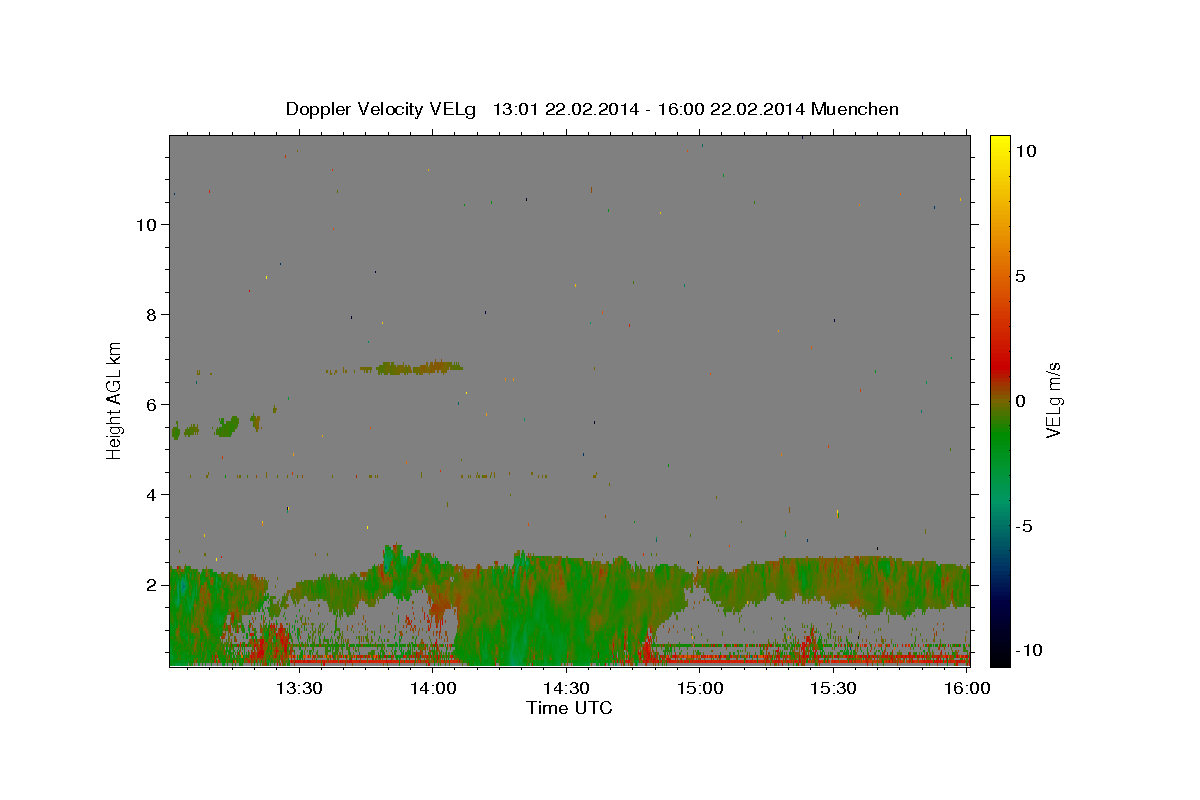Click the 16:00 time tick label

tap(967, 688)
